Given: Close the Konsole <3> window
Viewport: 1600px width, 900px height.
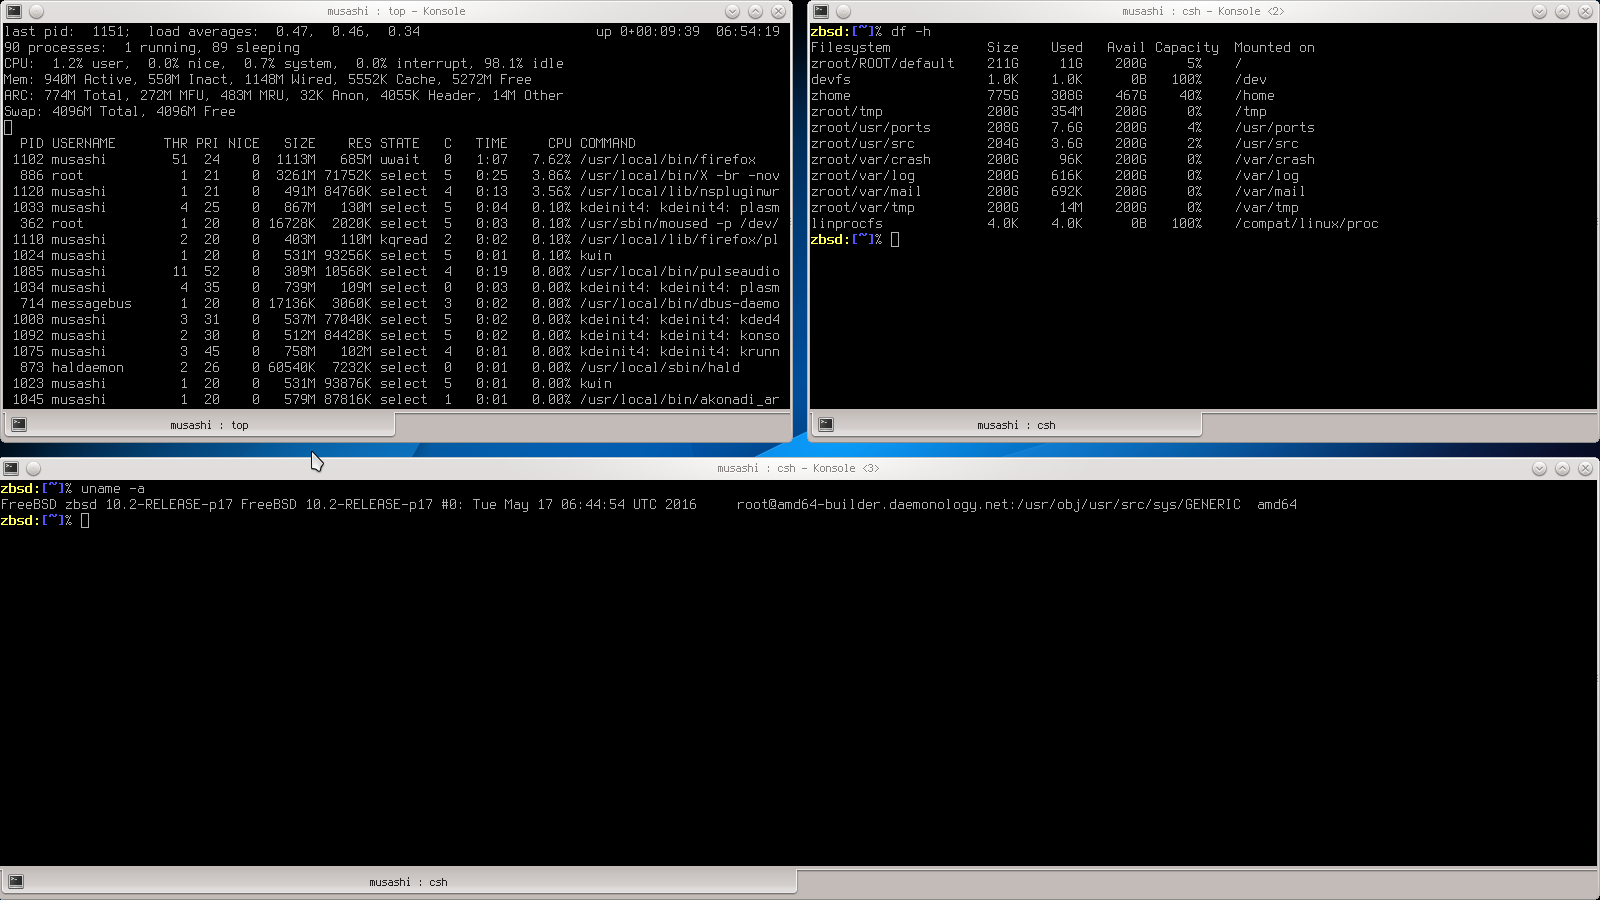Looking at the screenshot, I should click(x=1585, y=468).
